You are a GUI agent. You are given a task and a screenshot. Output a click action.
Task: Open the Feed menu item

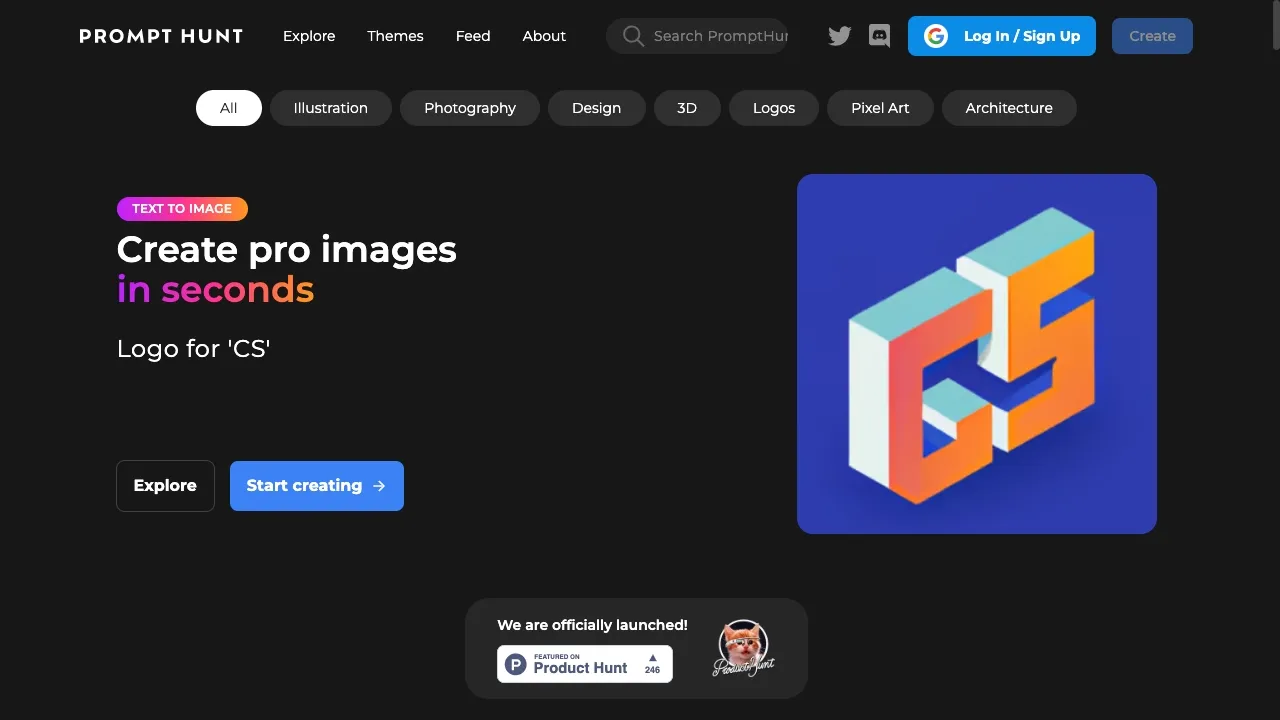[x=472, y=36]
